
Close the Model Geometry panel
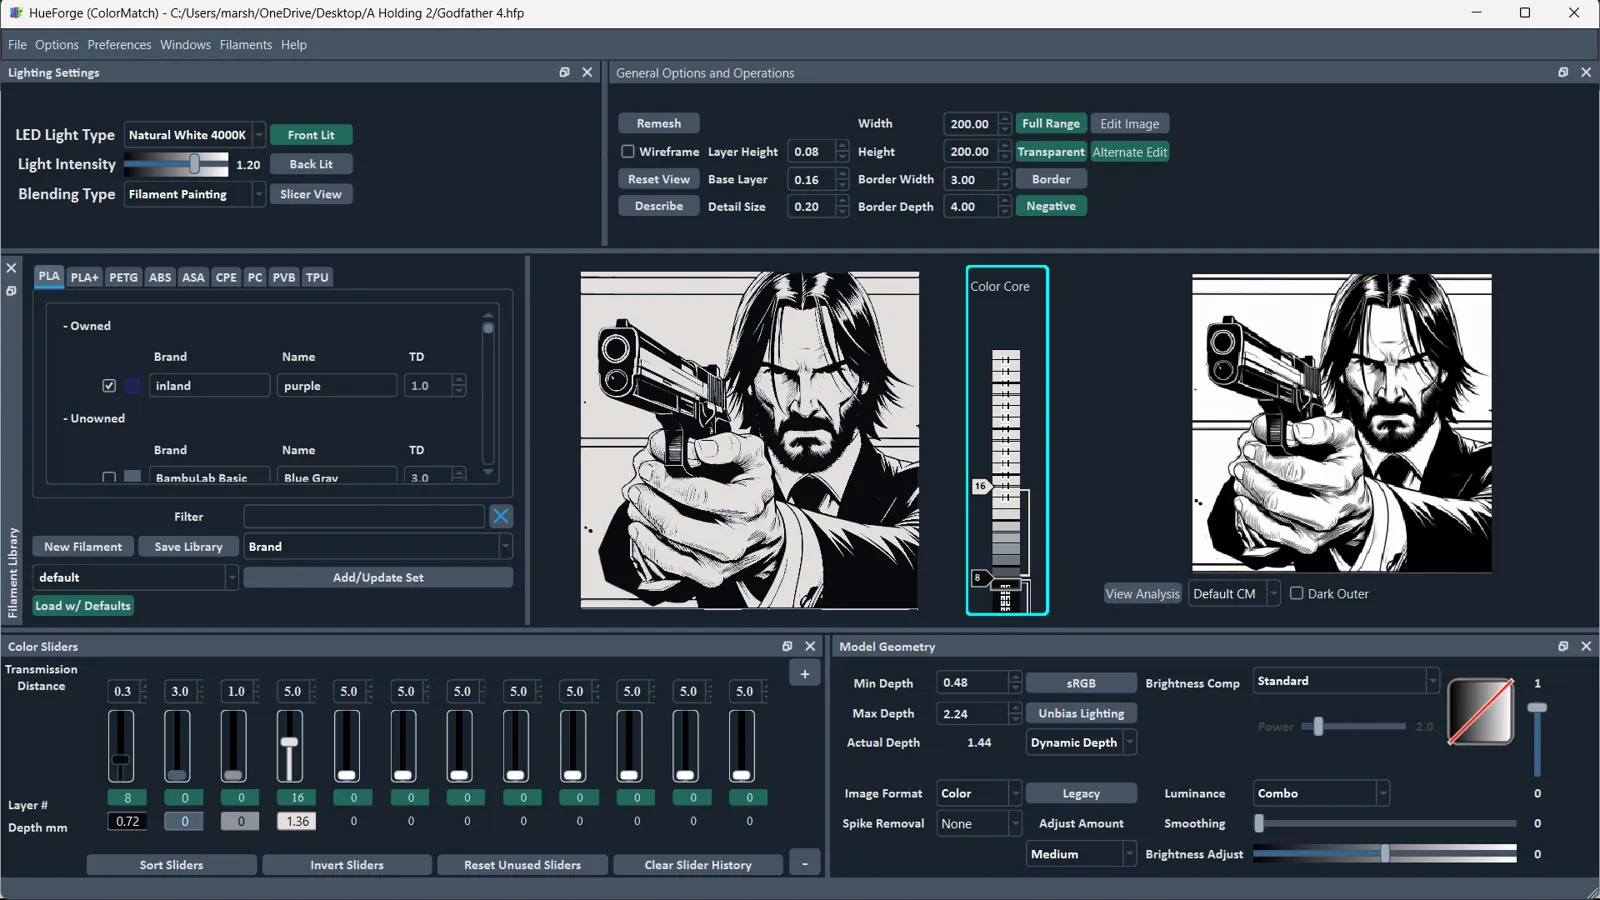pos(1586,646)
